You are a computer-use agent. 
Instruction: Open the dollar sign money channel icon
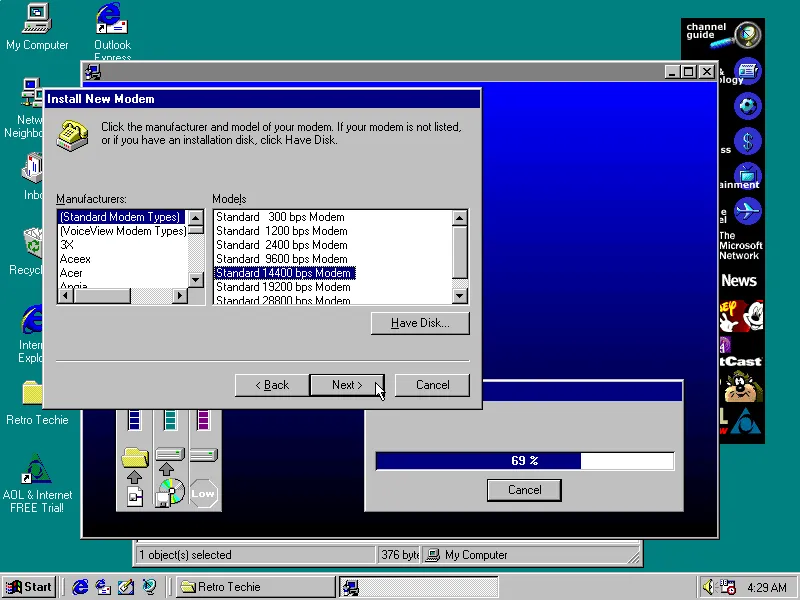coord(748,141)
